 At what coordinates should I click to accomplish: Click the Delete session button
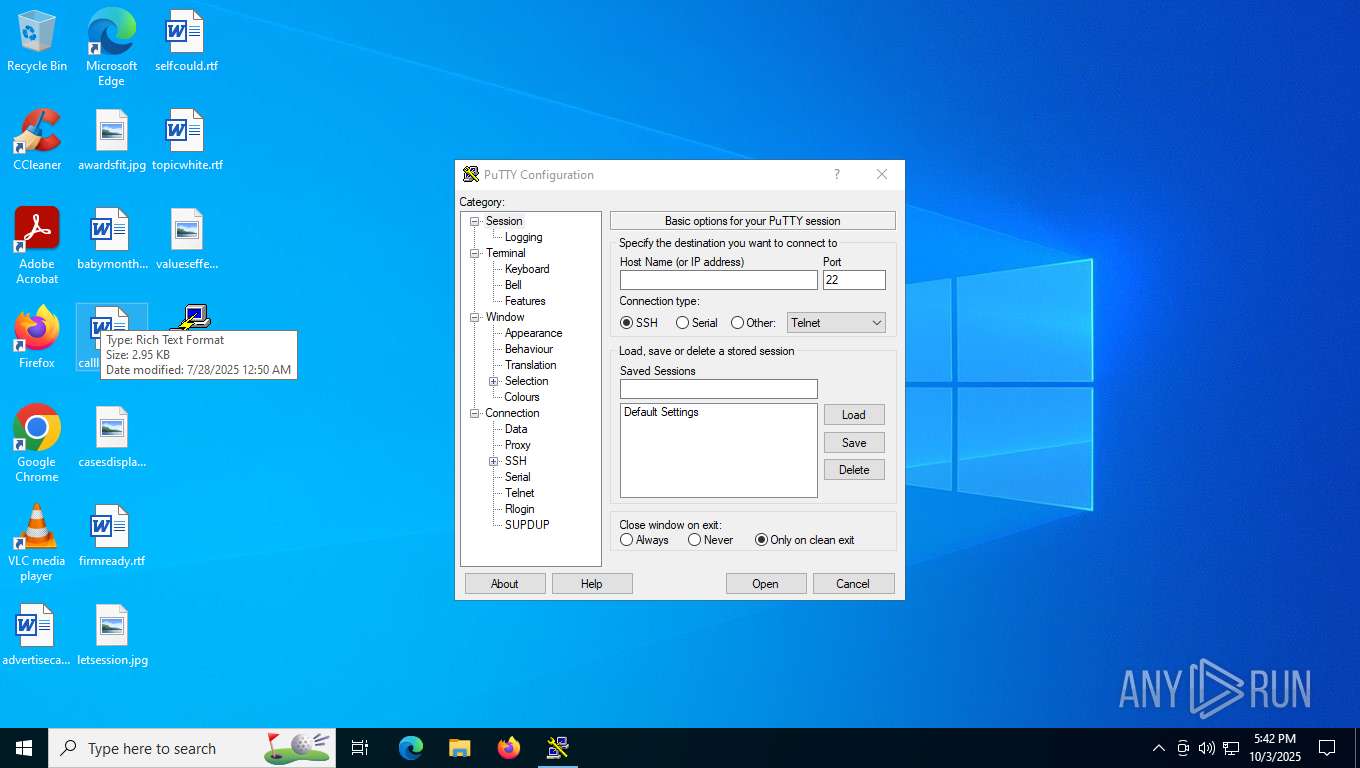point(854,470)
